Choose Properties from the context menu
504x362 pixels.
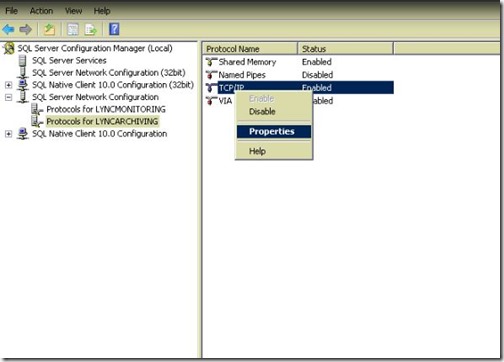(x=274, y=132)
